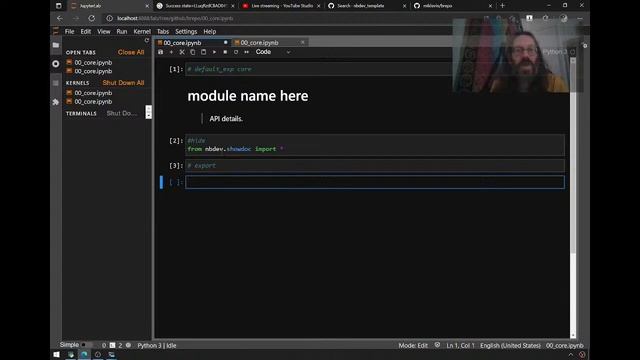Image resolution: width=640 pixels, height=360 pixels.
Task: Open the cell type Code dropdown
Action: pyautogui.click(x=273, y=52)
